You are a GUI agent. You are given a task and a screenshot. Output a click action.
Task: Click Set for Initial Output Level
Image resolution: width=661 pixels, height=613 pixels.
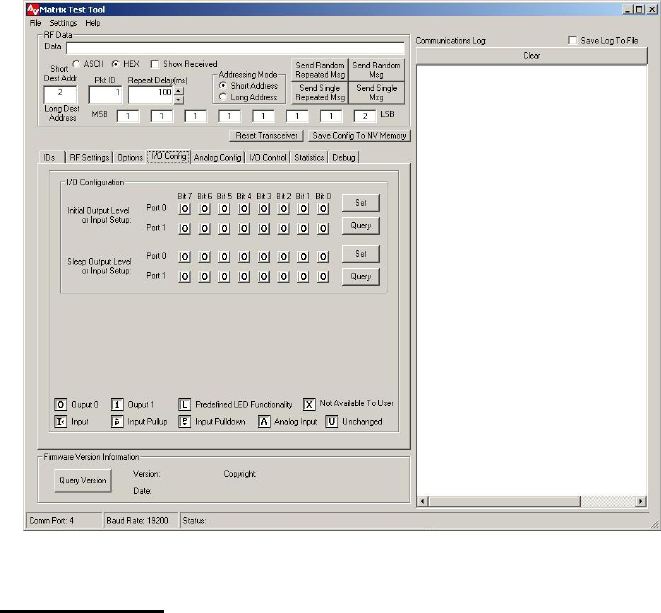[x=361, y=203]
